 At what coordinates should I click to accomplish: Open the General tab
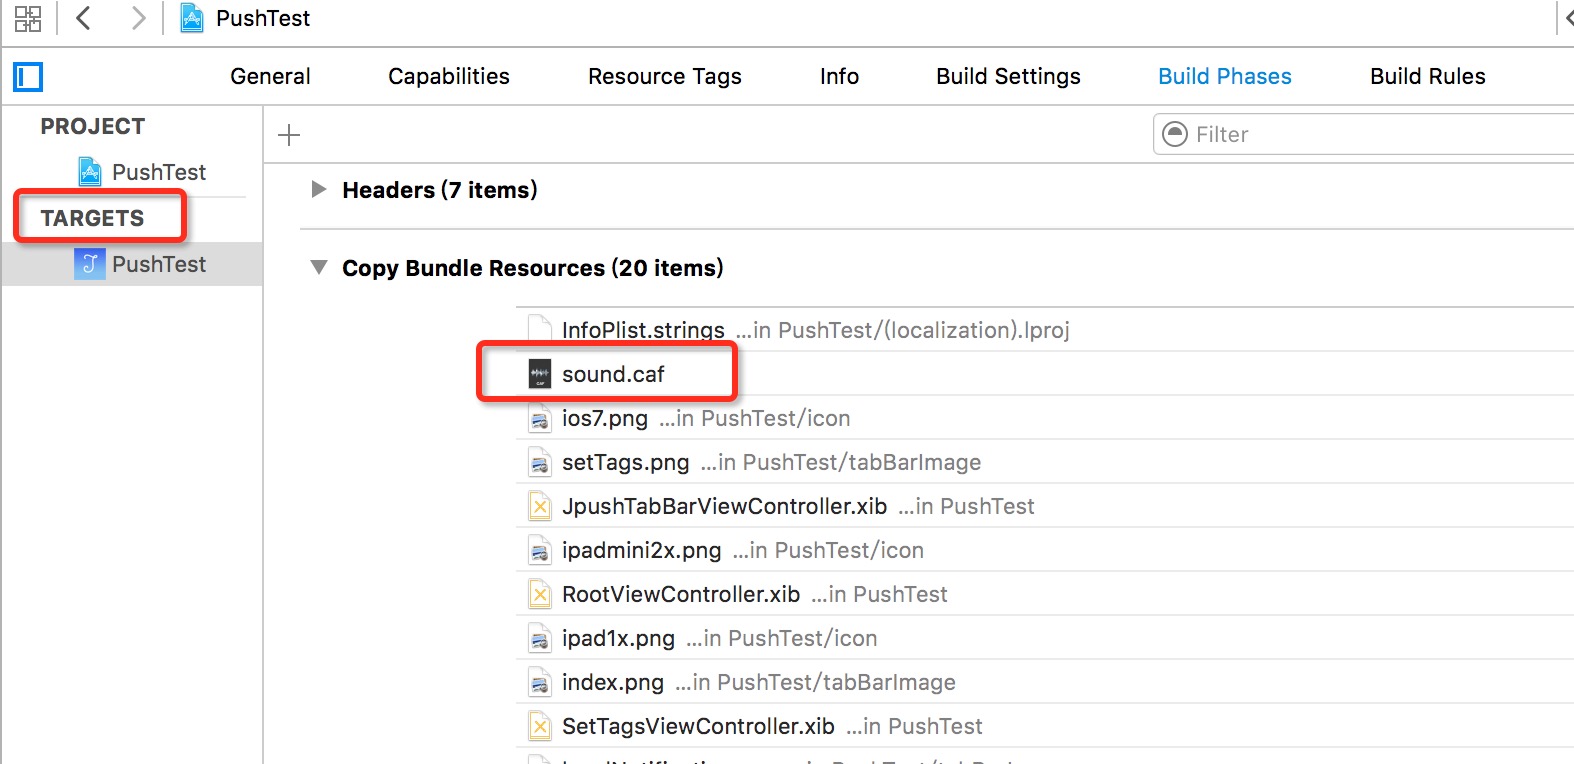270,77
